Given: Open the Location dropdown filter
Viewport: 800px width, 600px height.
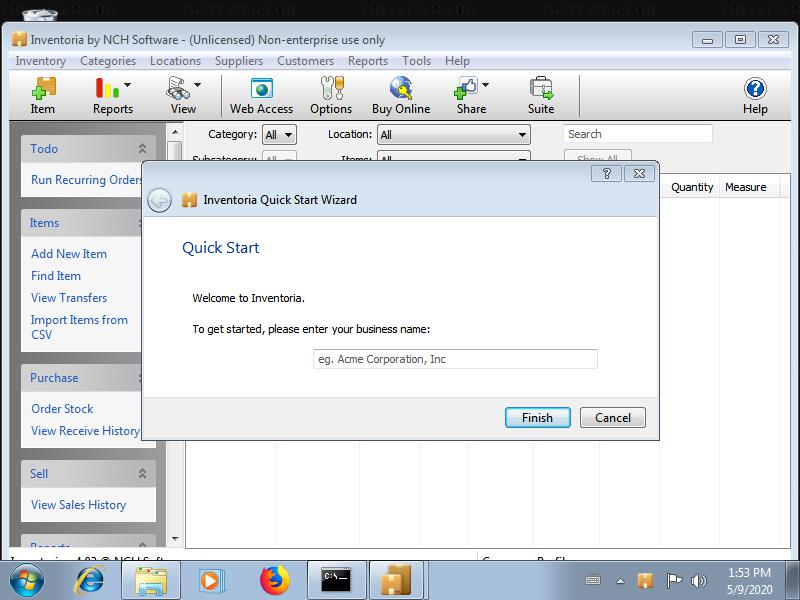Looking at the screenshot, I should (x=454, y=135).
